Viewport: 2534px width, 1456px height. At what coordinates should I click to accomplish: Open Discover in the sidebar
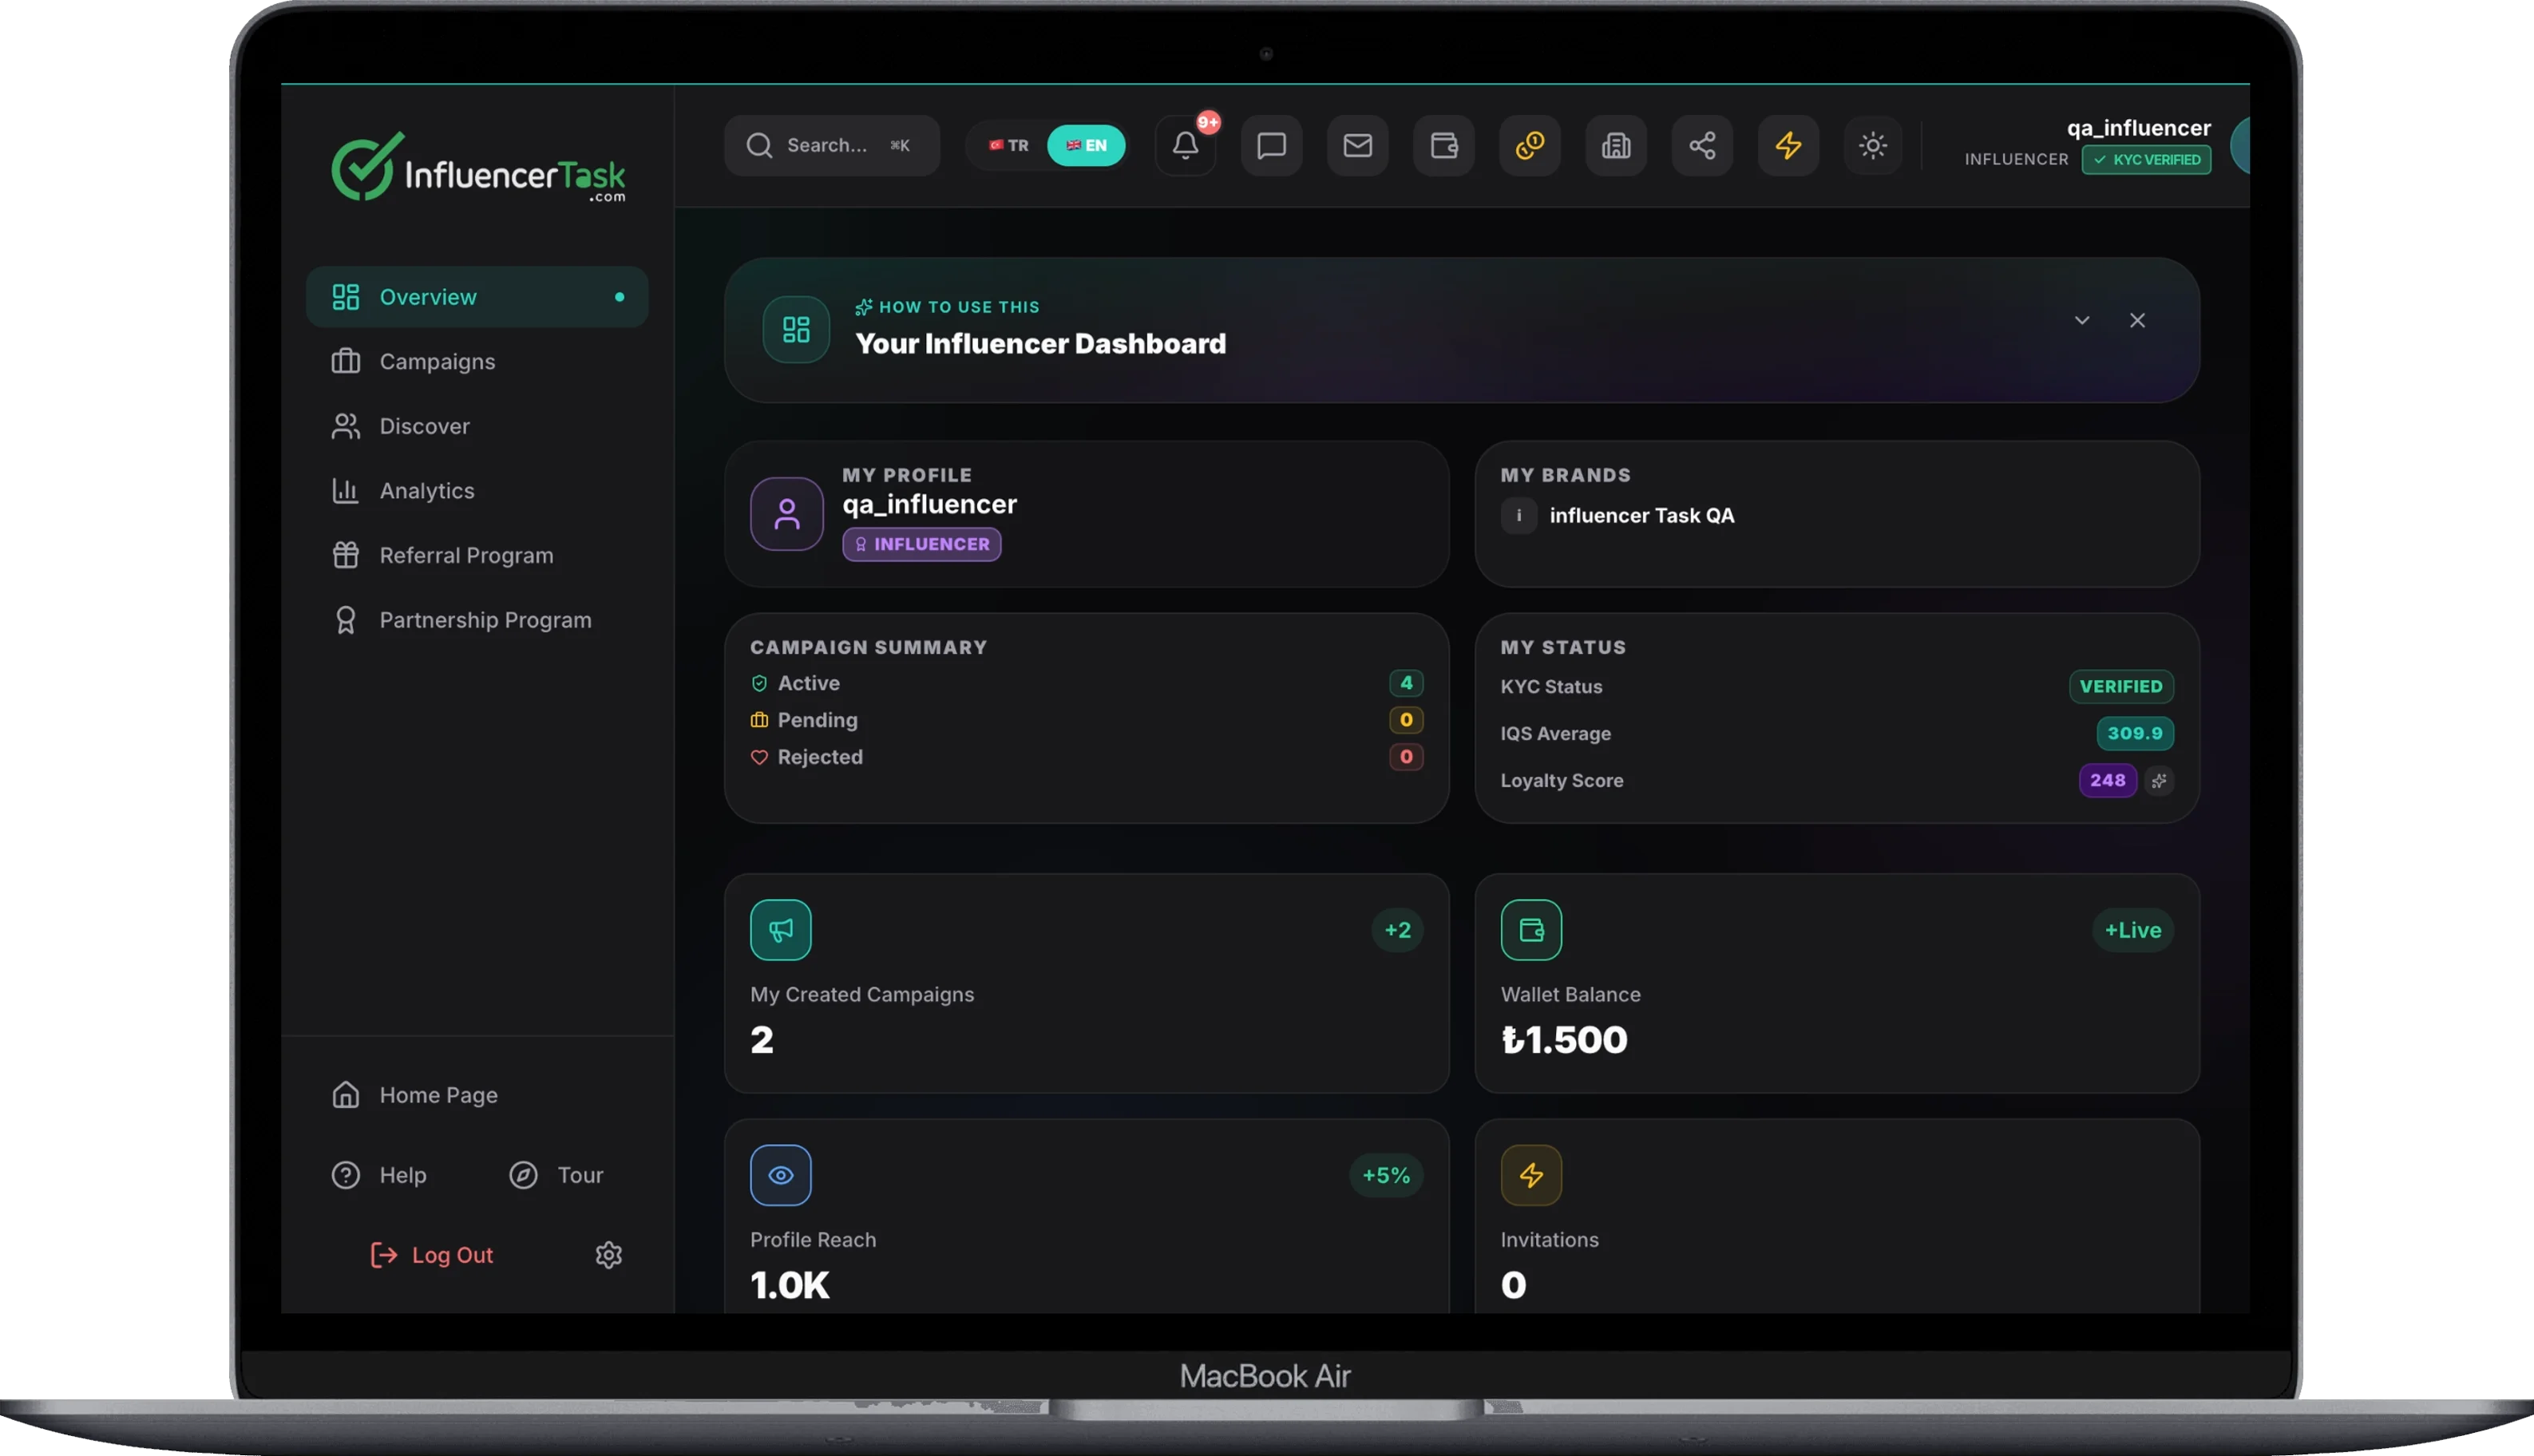(x=477, y=426)
